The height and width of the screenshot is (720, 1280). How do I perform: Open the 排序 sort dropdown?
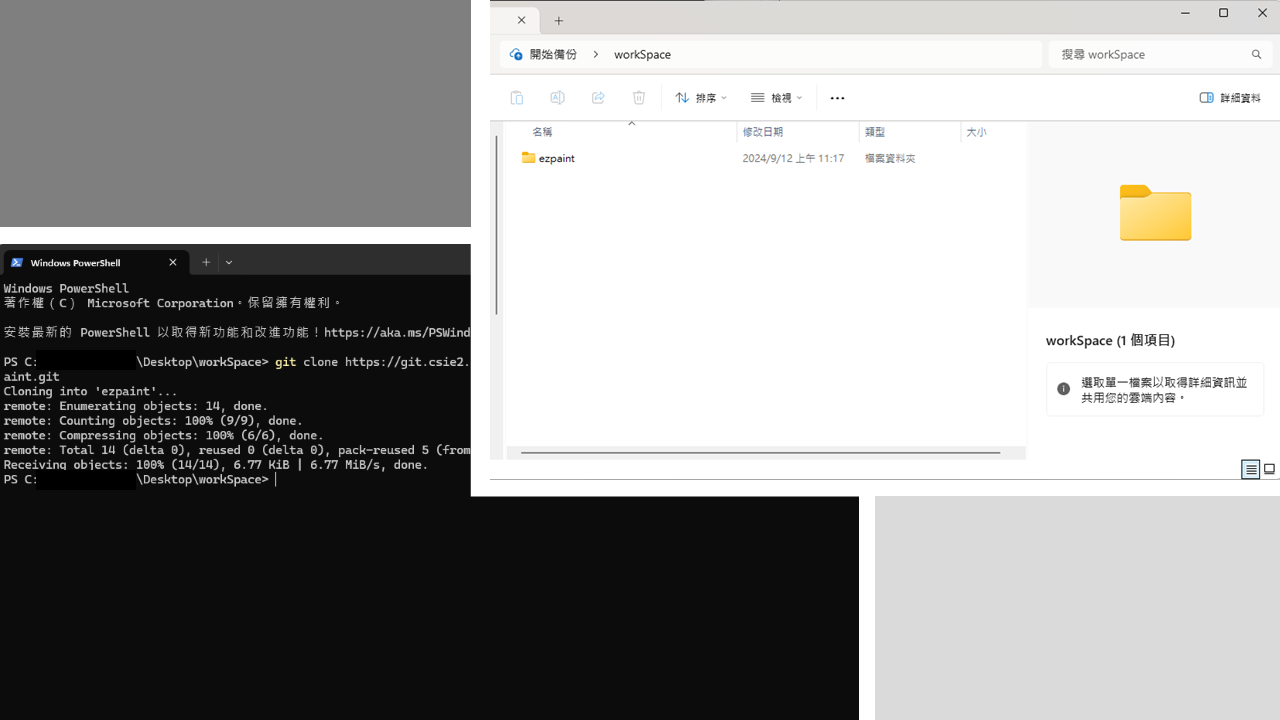tap(701, 98)
